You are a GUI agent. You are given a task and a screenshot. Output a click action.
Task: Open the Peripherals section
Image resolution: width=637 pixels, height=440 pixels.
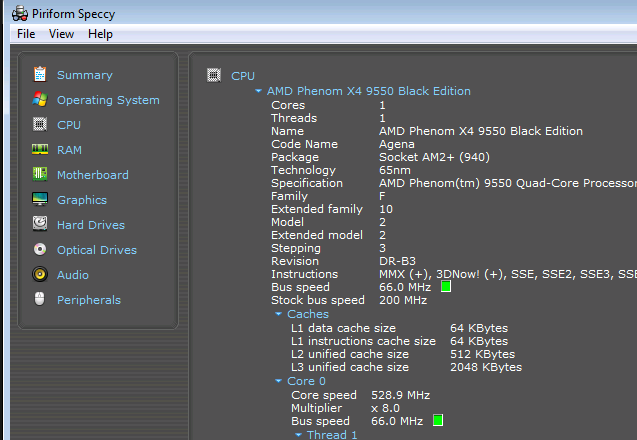click(x=89, y=300)
